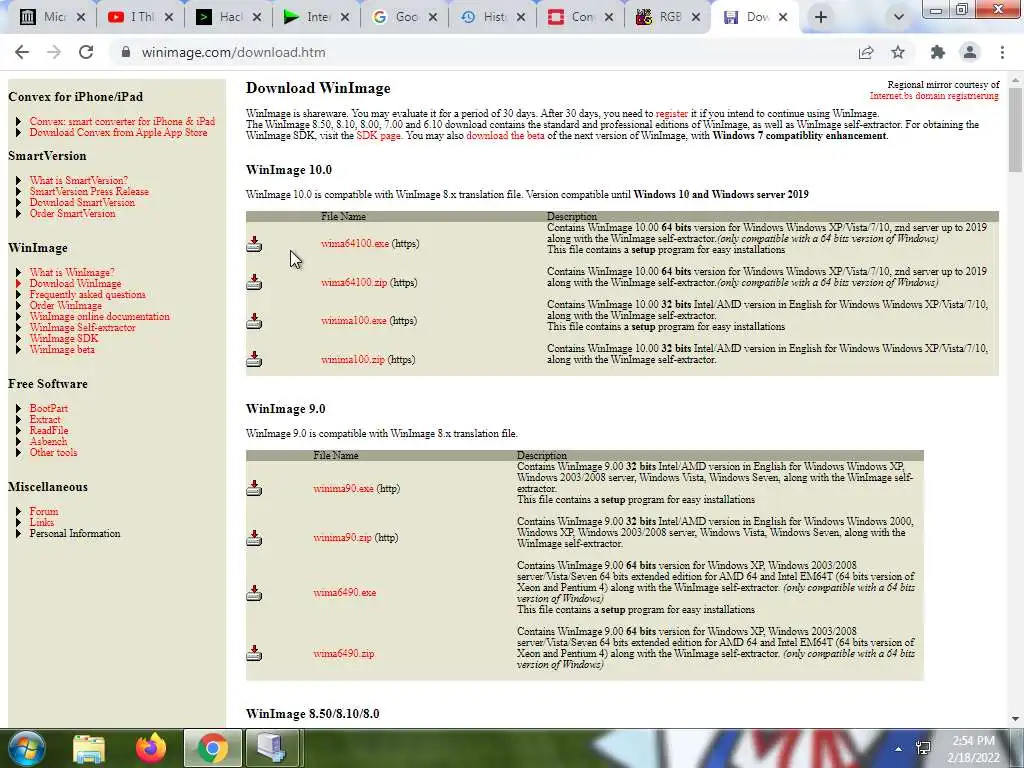
Task: Open the 'Forum' sidebar link
Action: pos(44,511)
